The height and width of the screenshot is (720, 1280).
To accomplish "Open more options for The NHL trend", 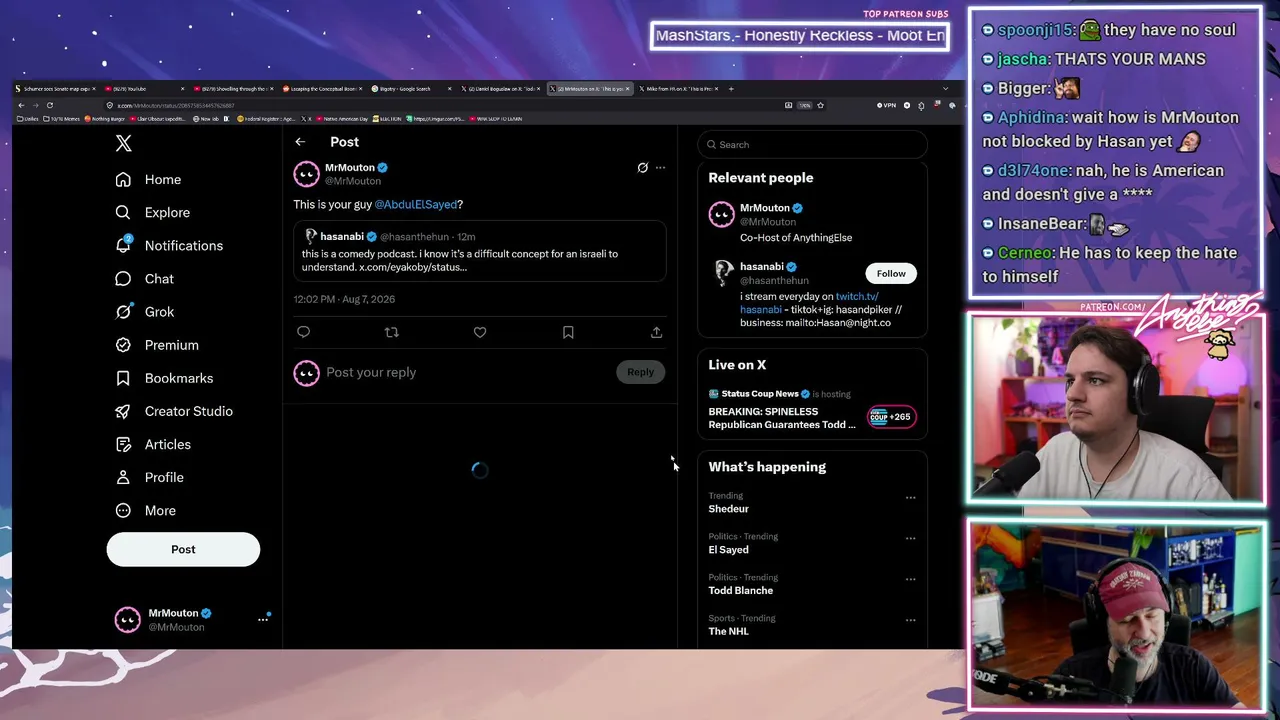I will click(910, 620).
